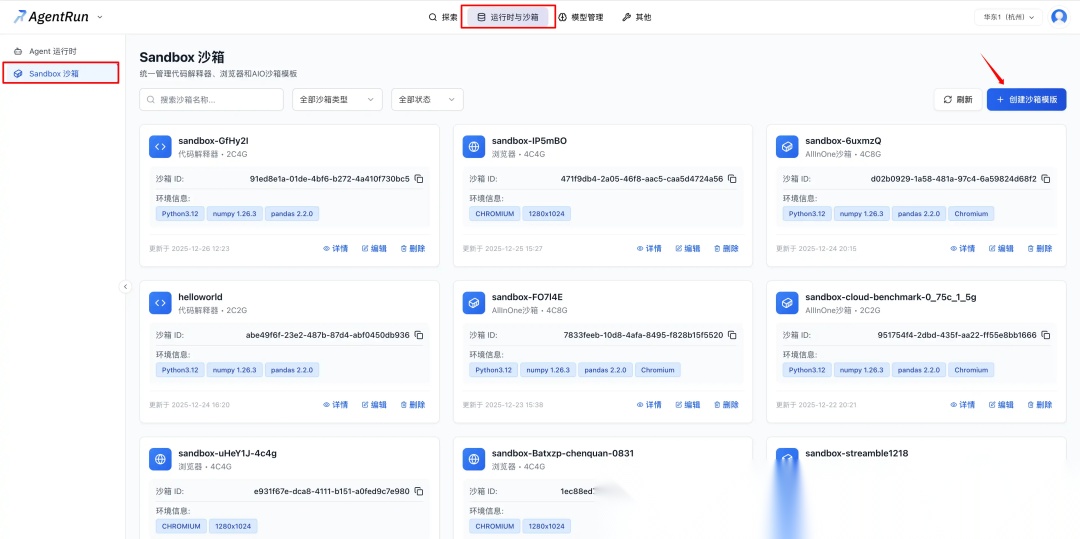
Task: Copy sandbox ID for sandbox-IP5mBO
Action: tap(732, 179)
